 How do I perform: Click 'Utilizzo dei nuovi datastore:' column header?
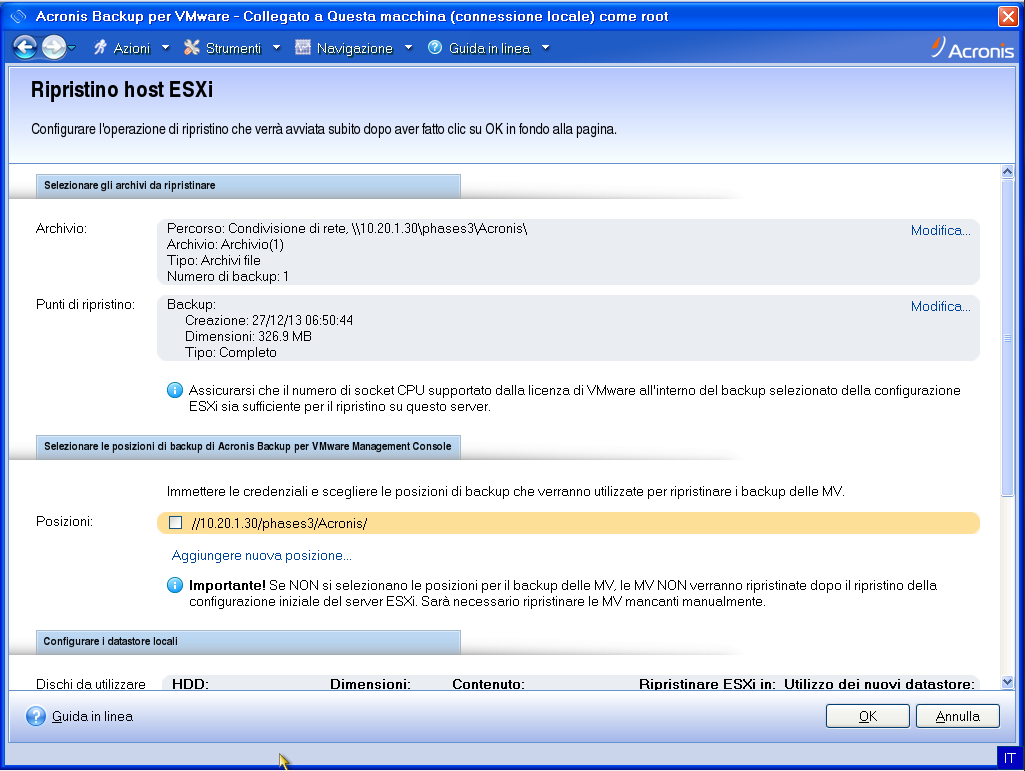pos(879,684)
